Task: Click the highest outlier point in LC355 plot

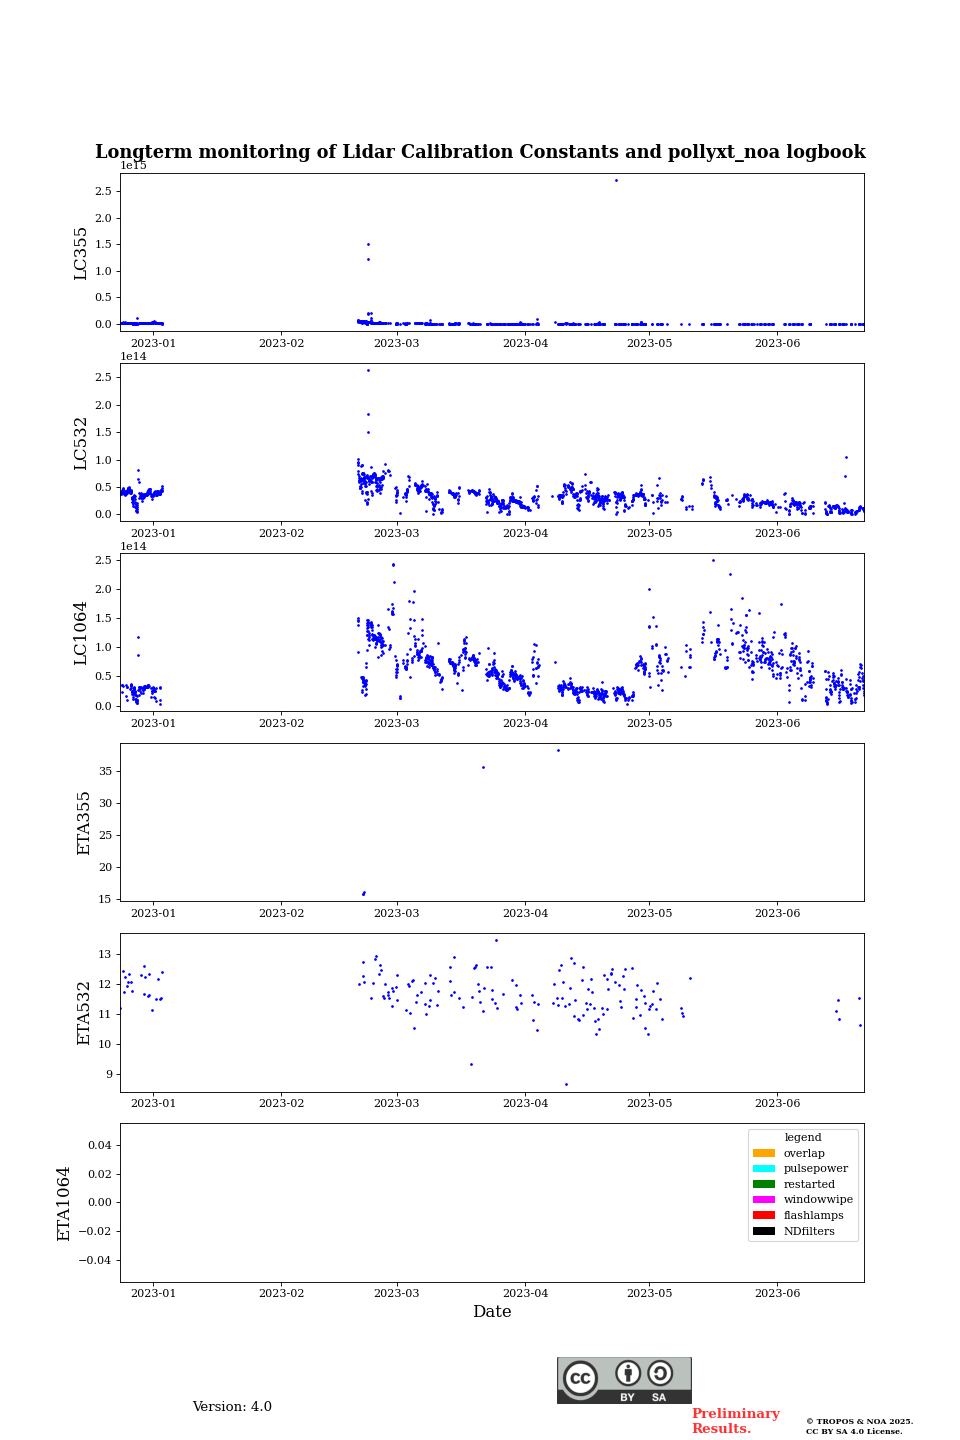Action: pos(616,180)
